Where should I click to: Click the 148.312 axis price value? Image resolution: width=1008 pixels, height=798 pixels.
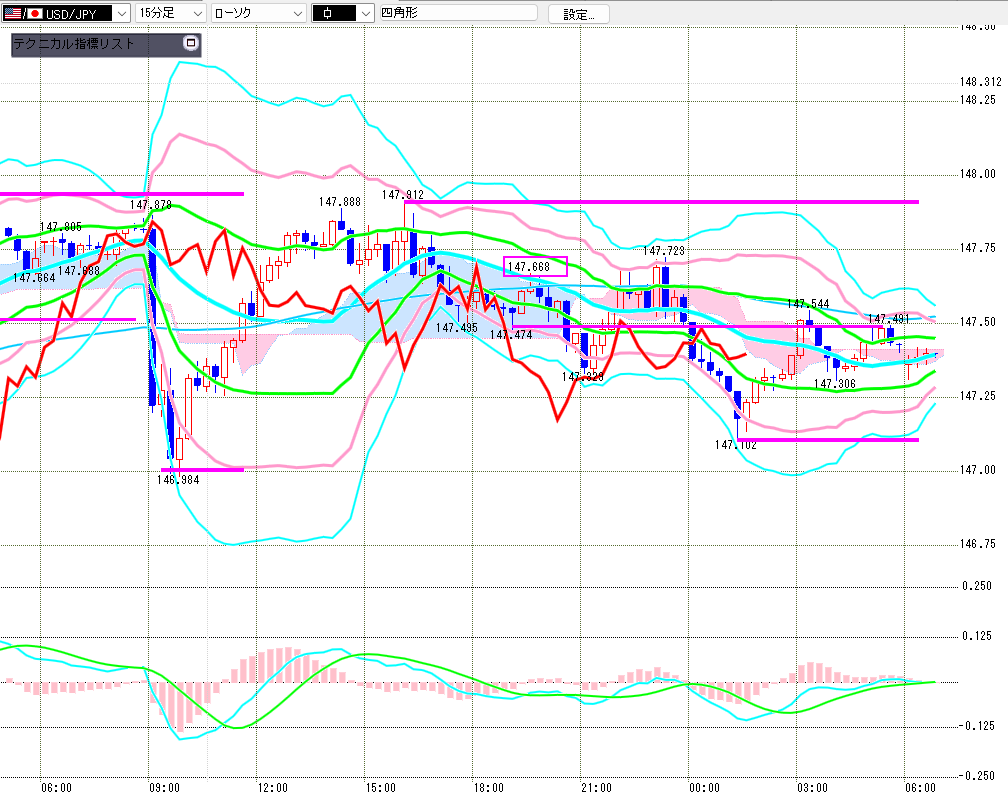[980, 82]
